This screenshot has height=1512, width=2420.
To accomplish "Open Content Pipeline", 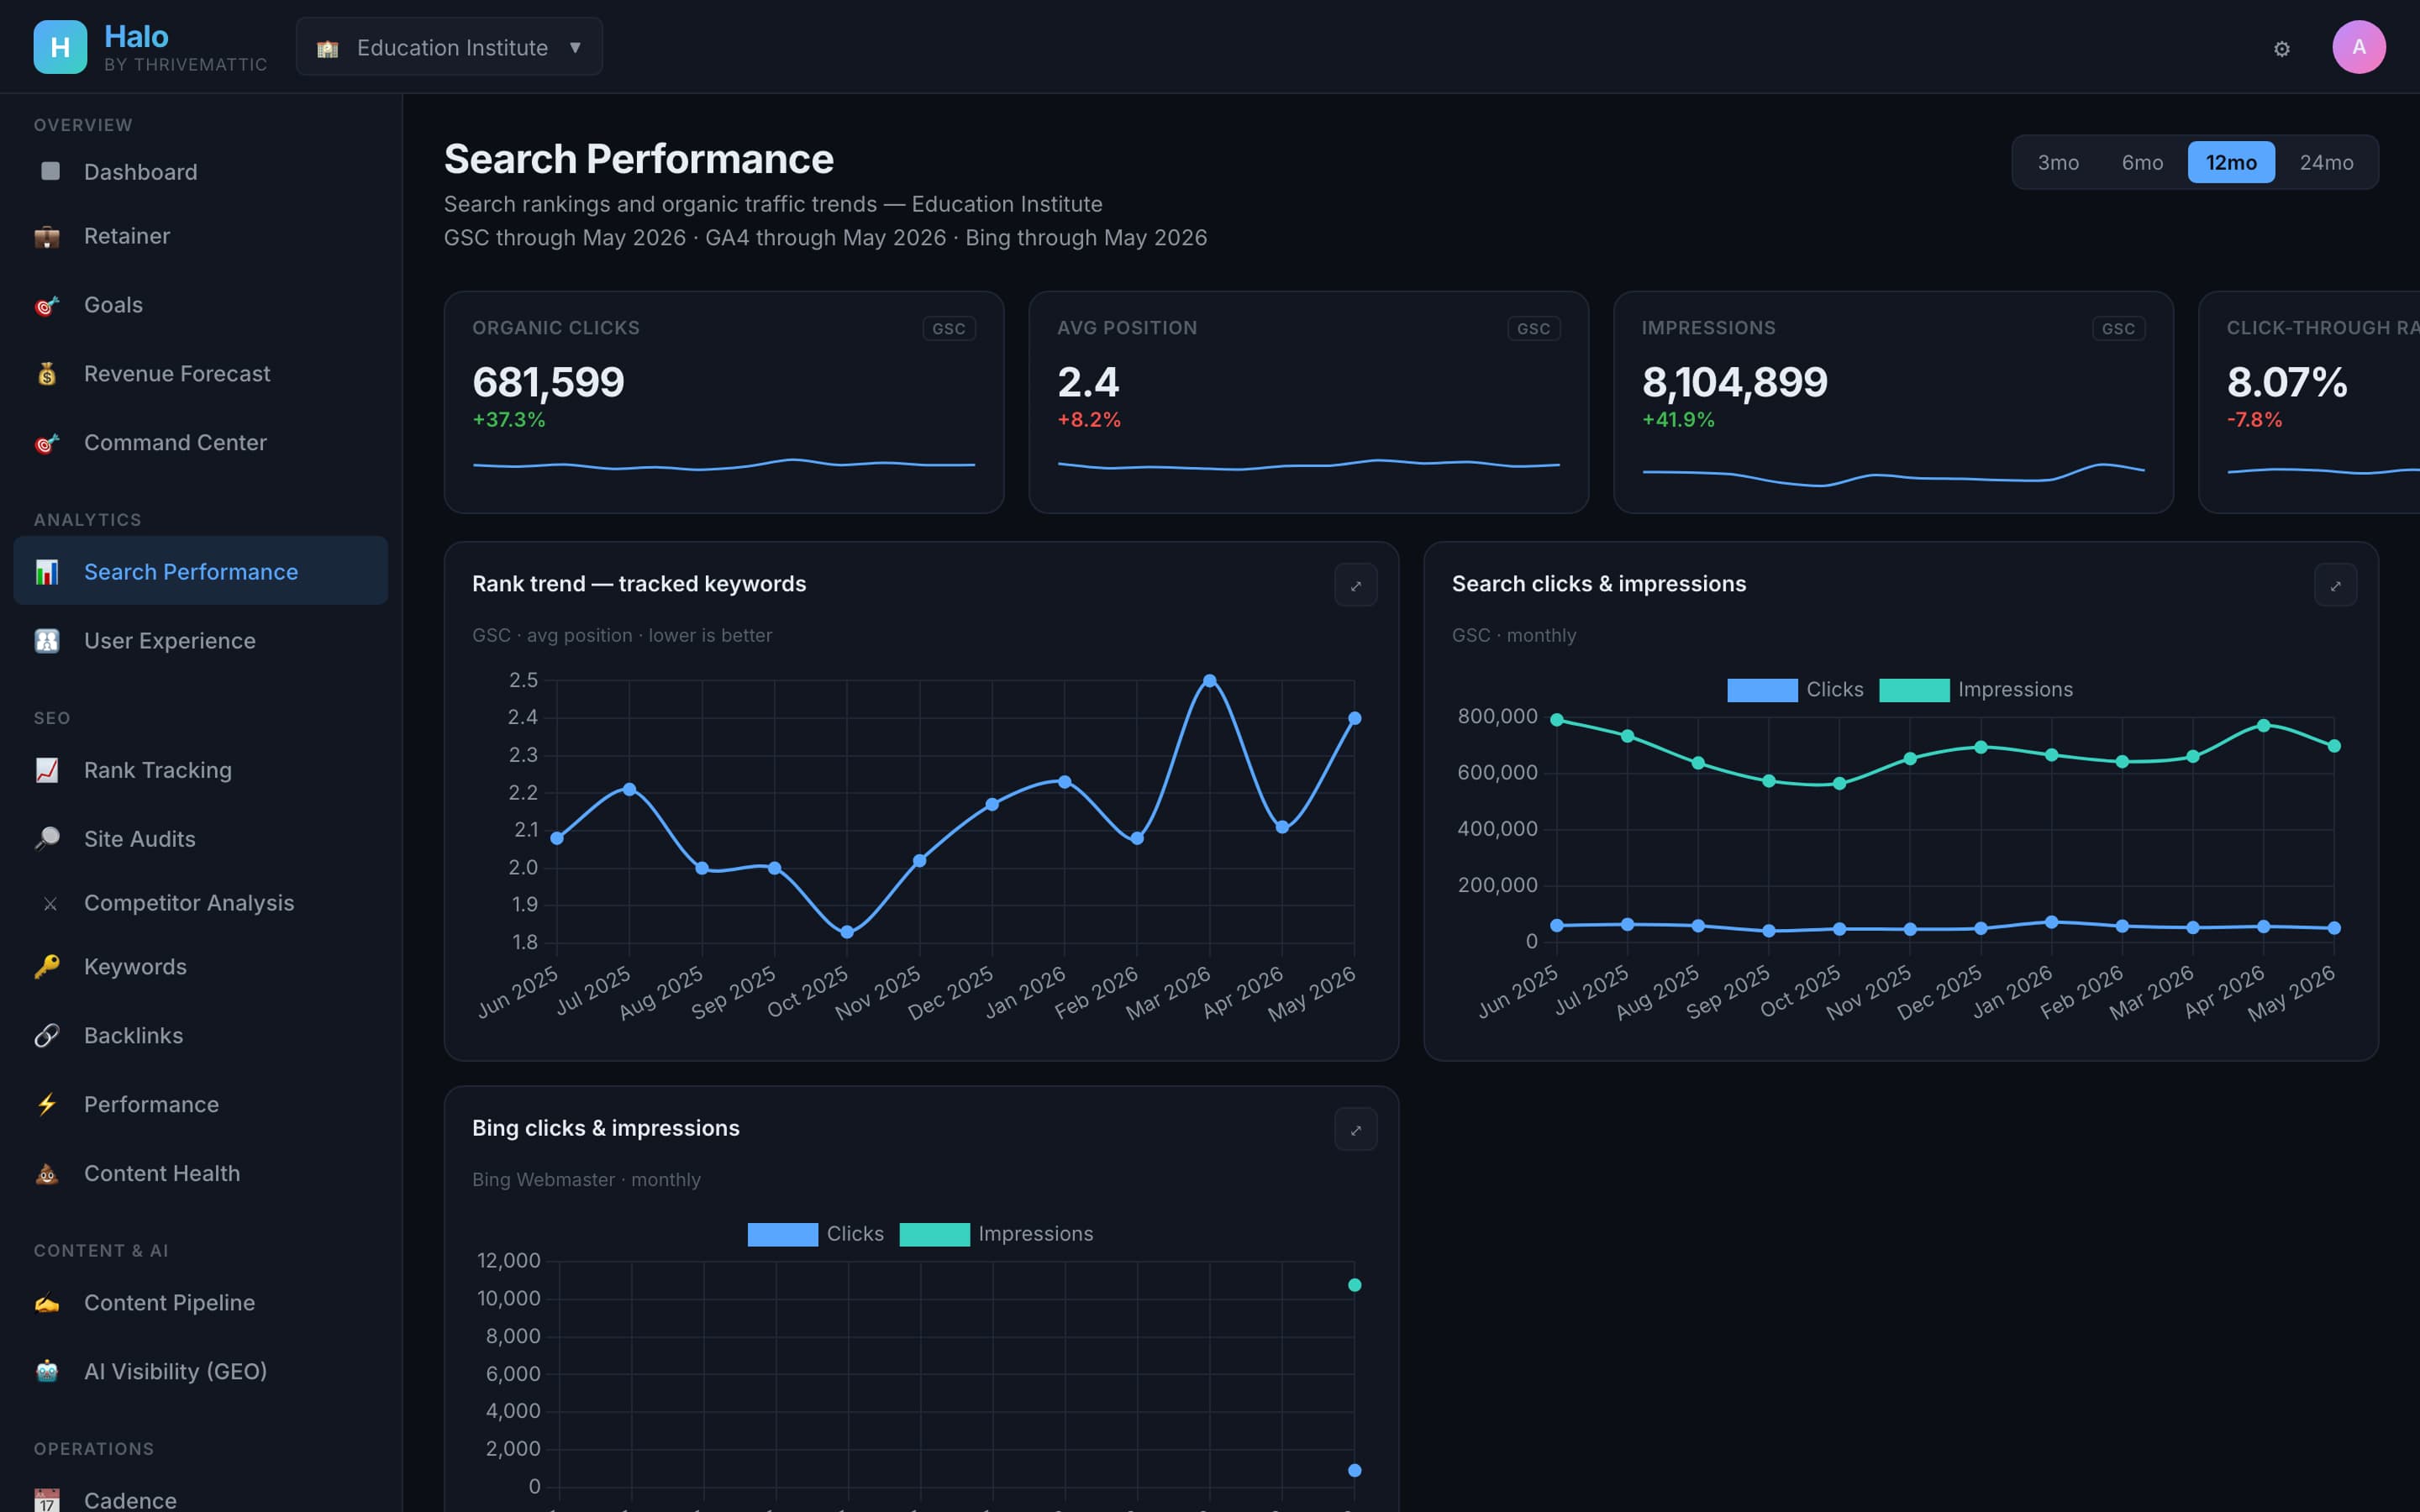I will pos(200,1303).
